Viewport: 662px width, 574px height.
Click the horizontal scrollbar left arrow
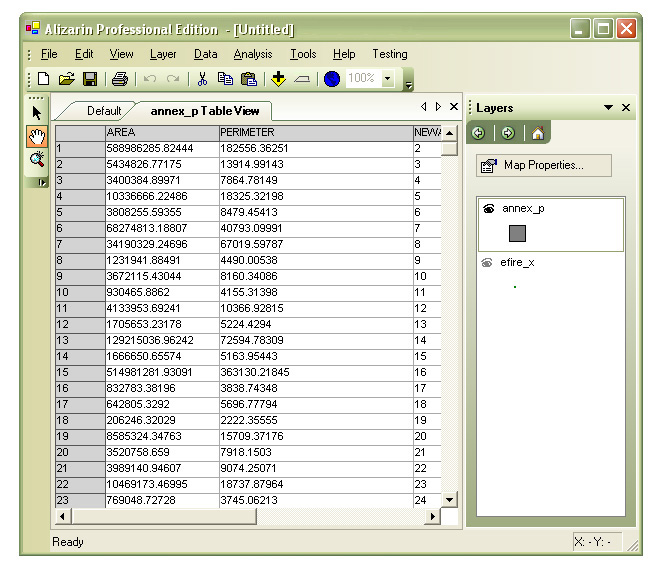pyautogui.click(x=62, y=517)
